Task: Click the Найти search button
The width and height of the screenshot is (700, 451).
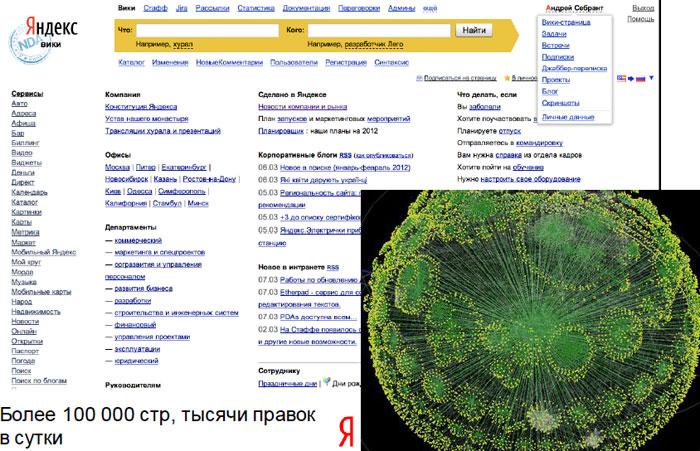Action: (474, 30)
